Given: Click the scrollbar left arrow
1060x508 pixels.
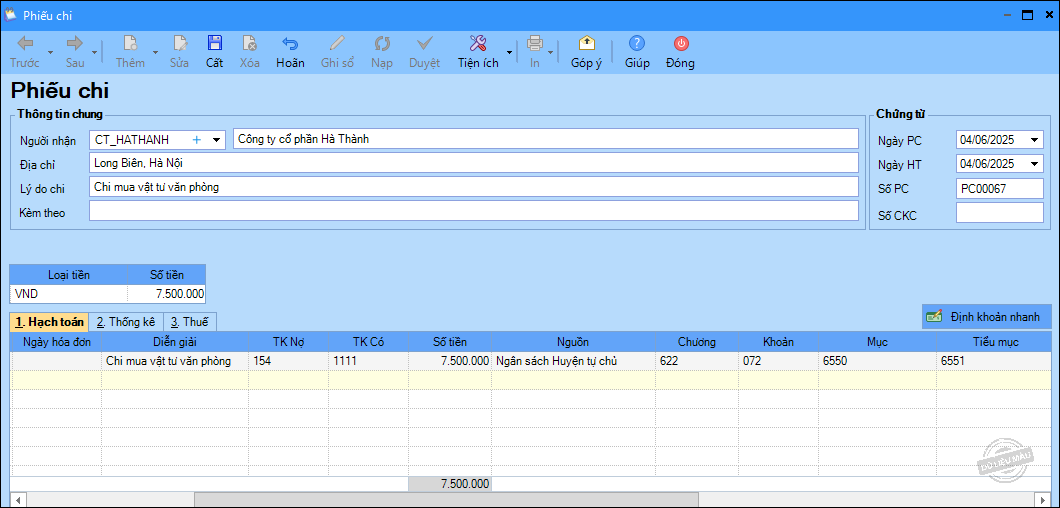Looking at the screenshot, I should (18, 500).
